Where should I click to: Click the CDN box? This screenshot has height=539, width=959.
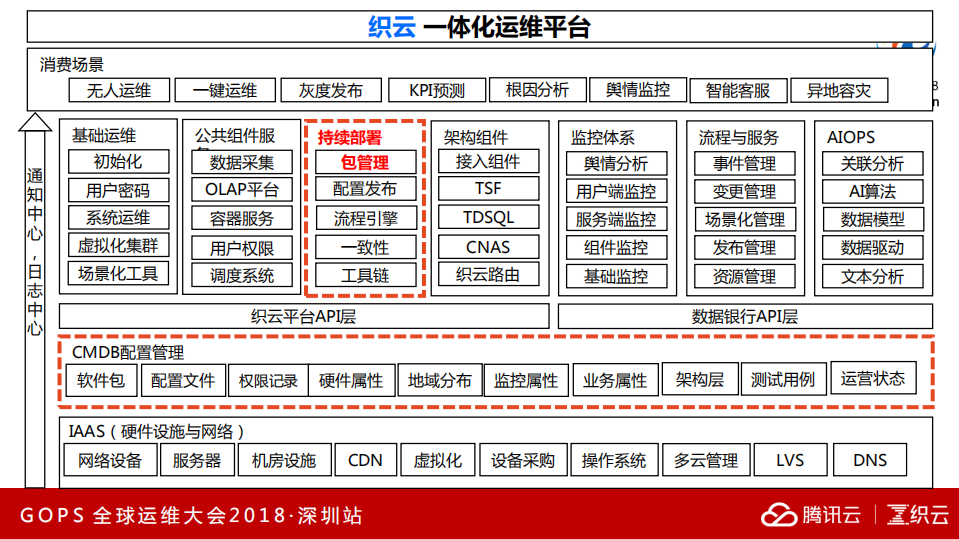click(365, 460)
